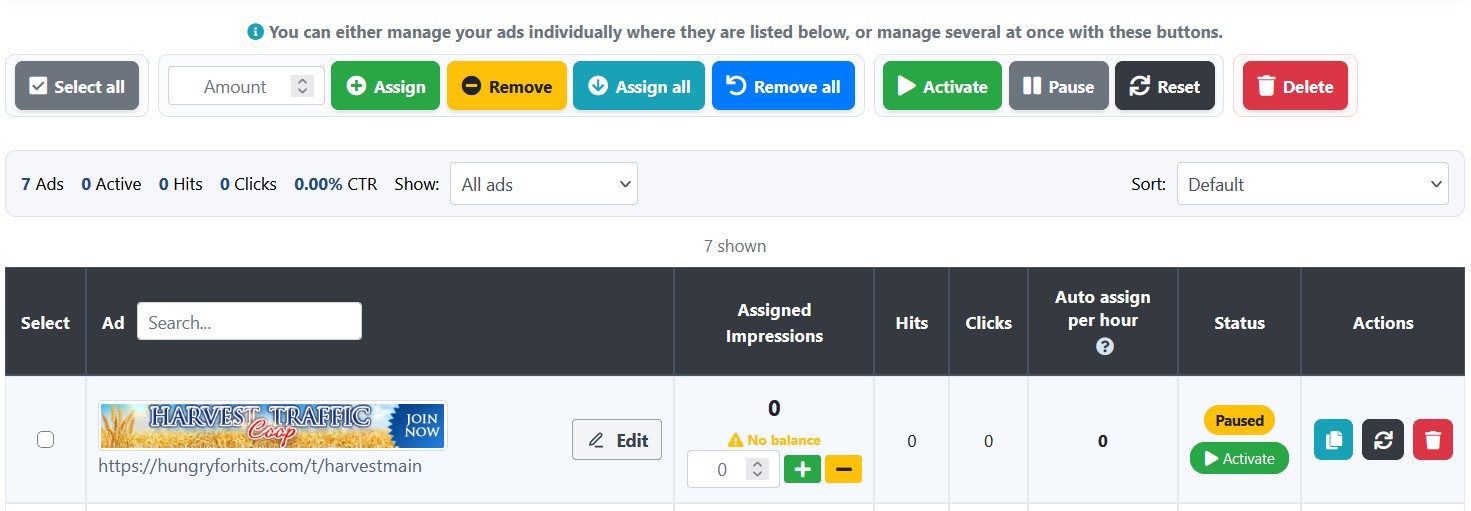The image size is (1471, 511).
Task: Click the Assign all button
Action: 639,86
